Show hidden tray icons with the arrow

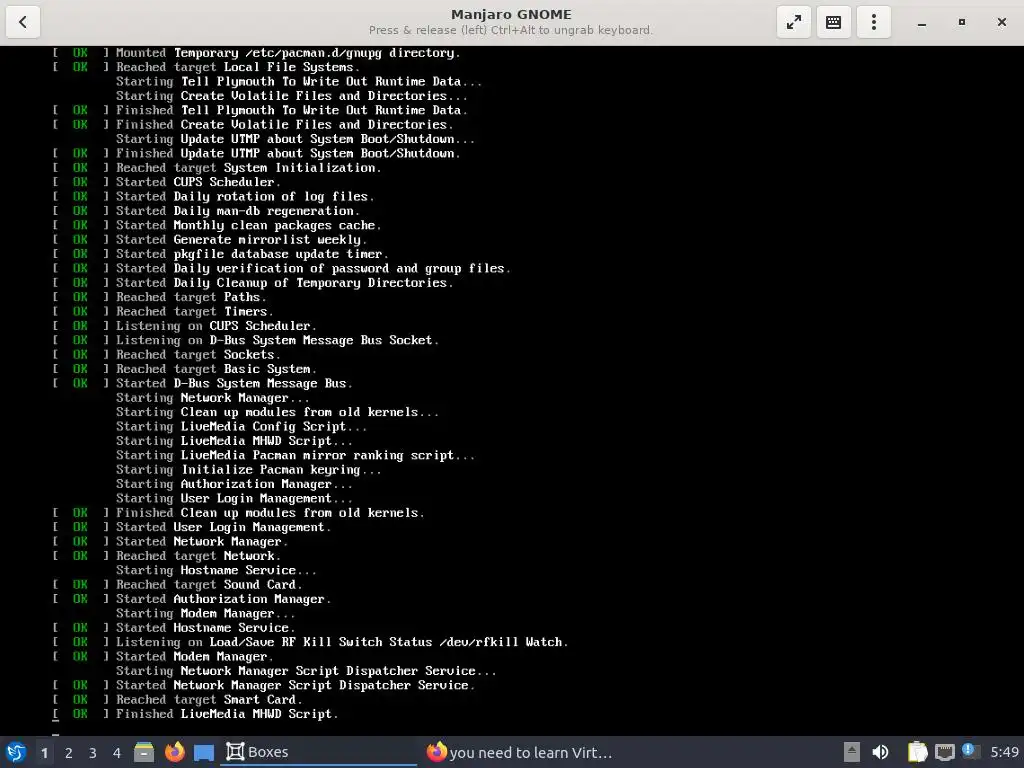[851, 752]
